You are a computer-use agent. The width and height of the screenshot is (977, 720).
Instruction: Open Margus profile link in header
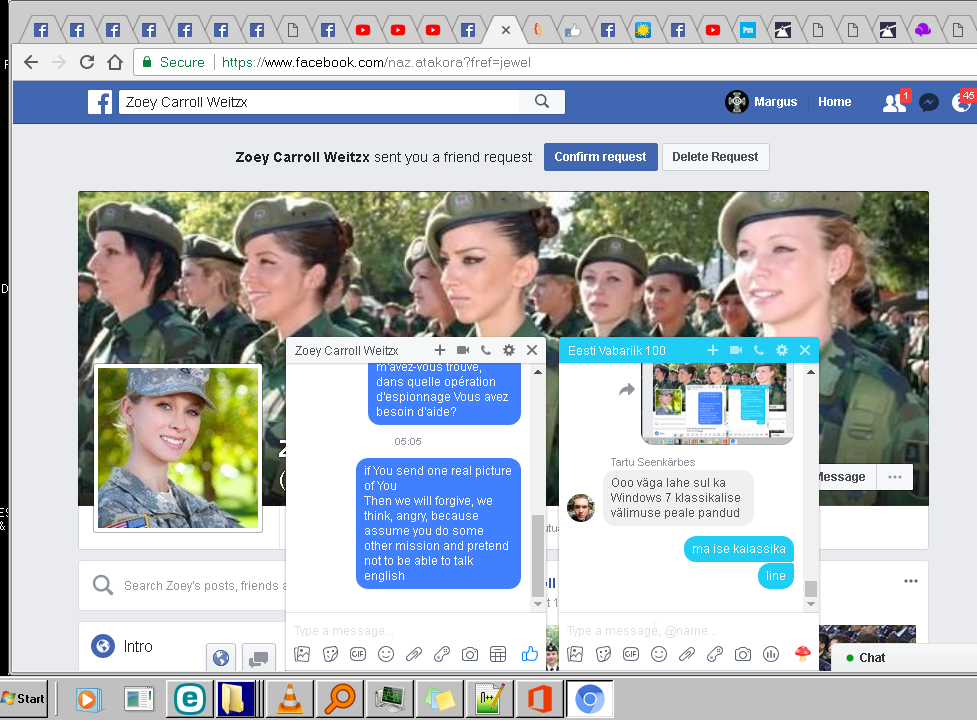(x=762, y=102)
